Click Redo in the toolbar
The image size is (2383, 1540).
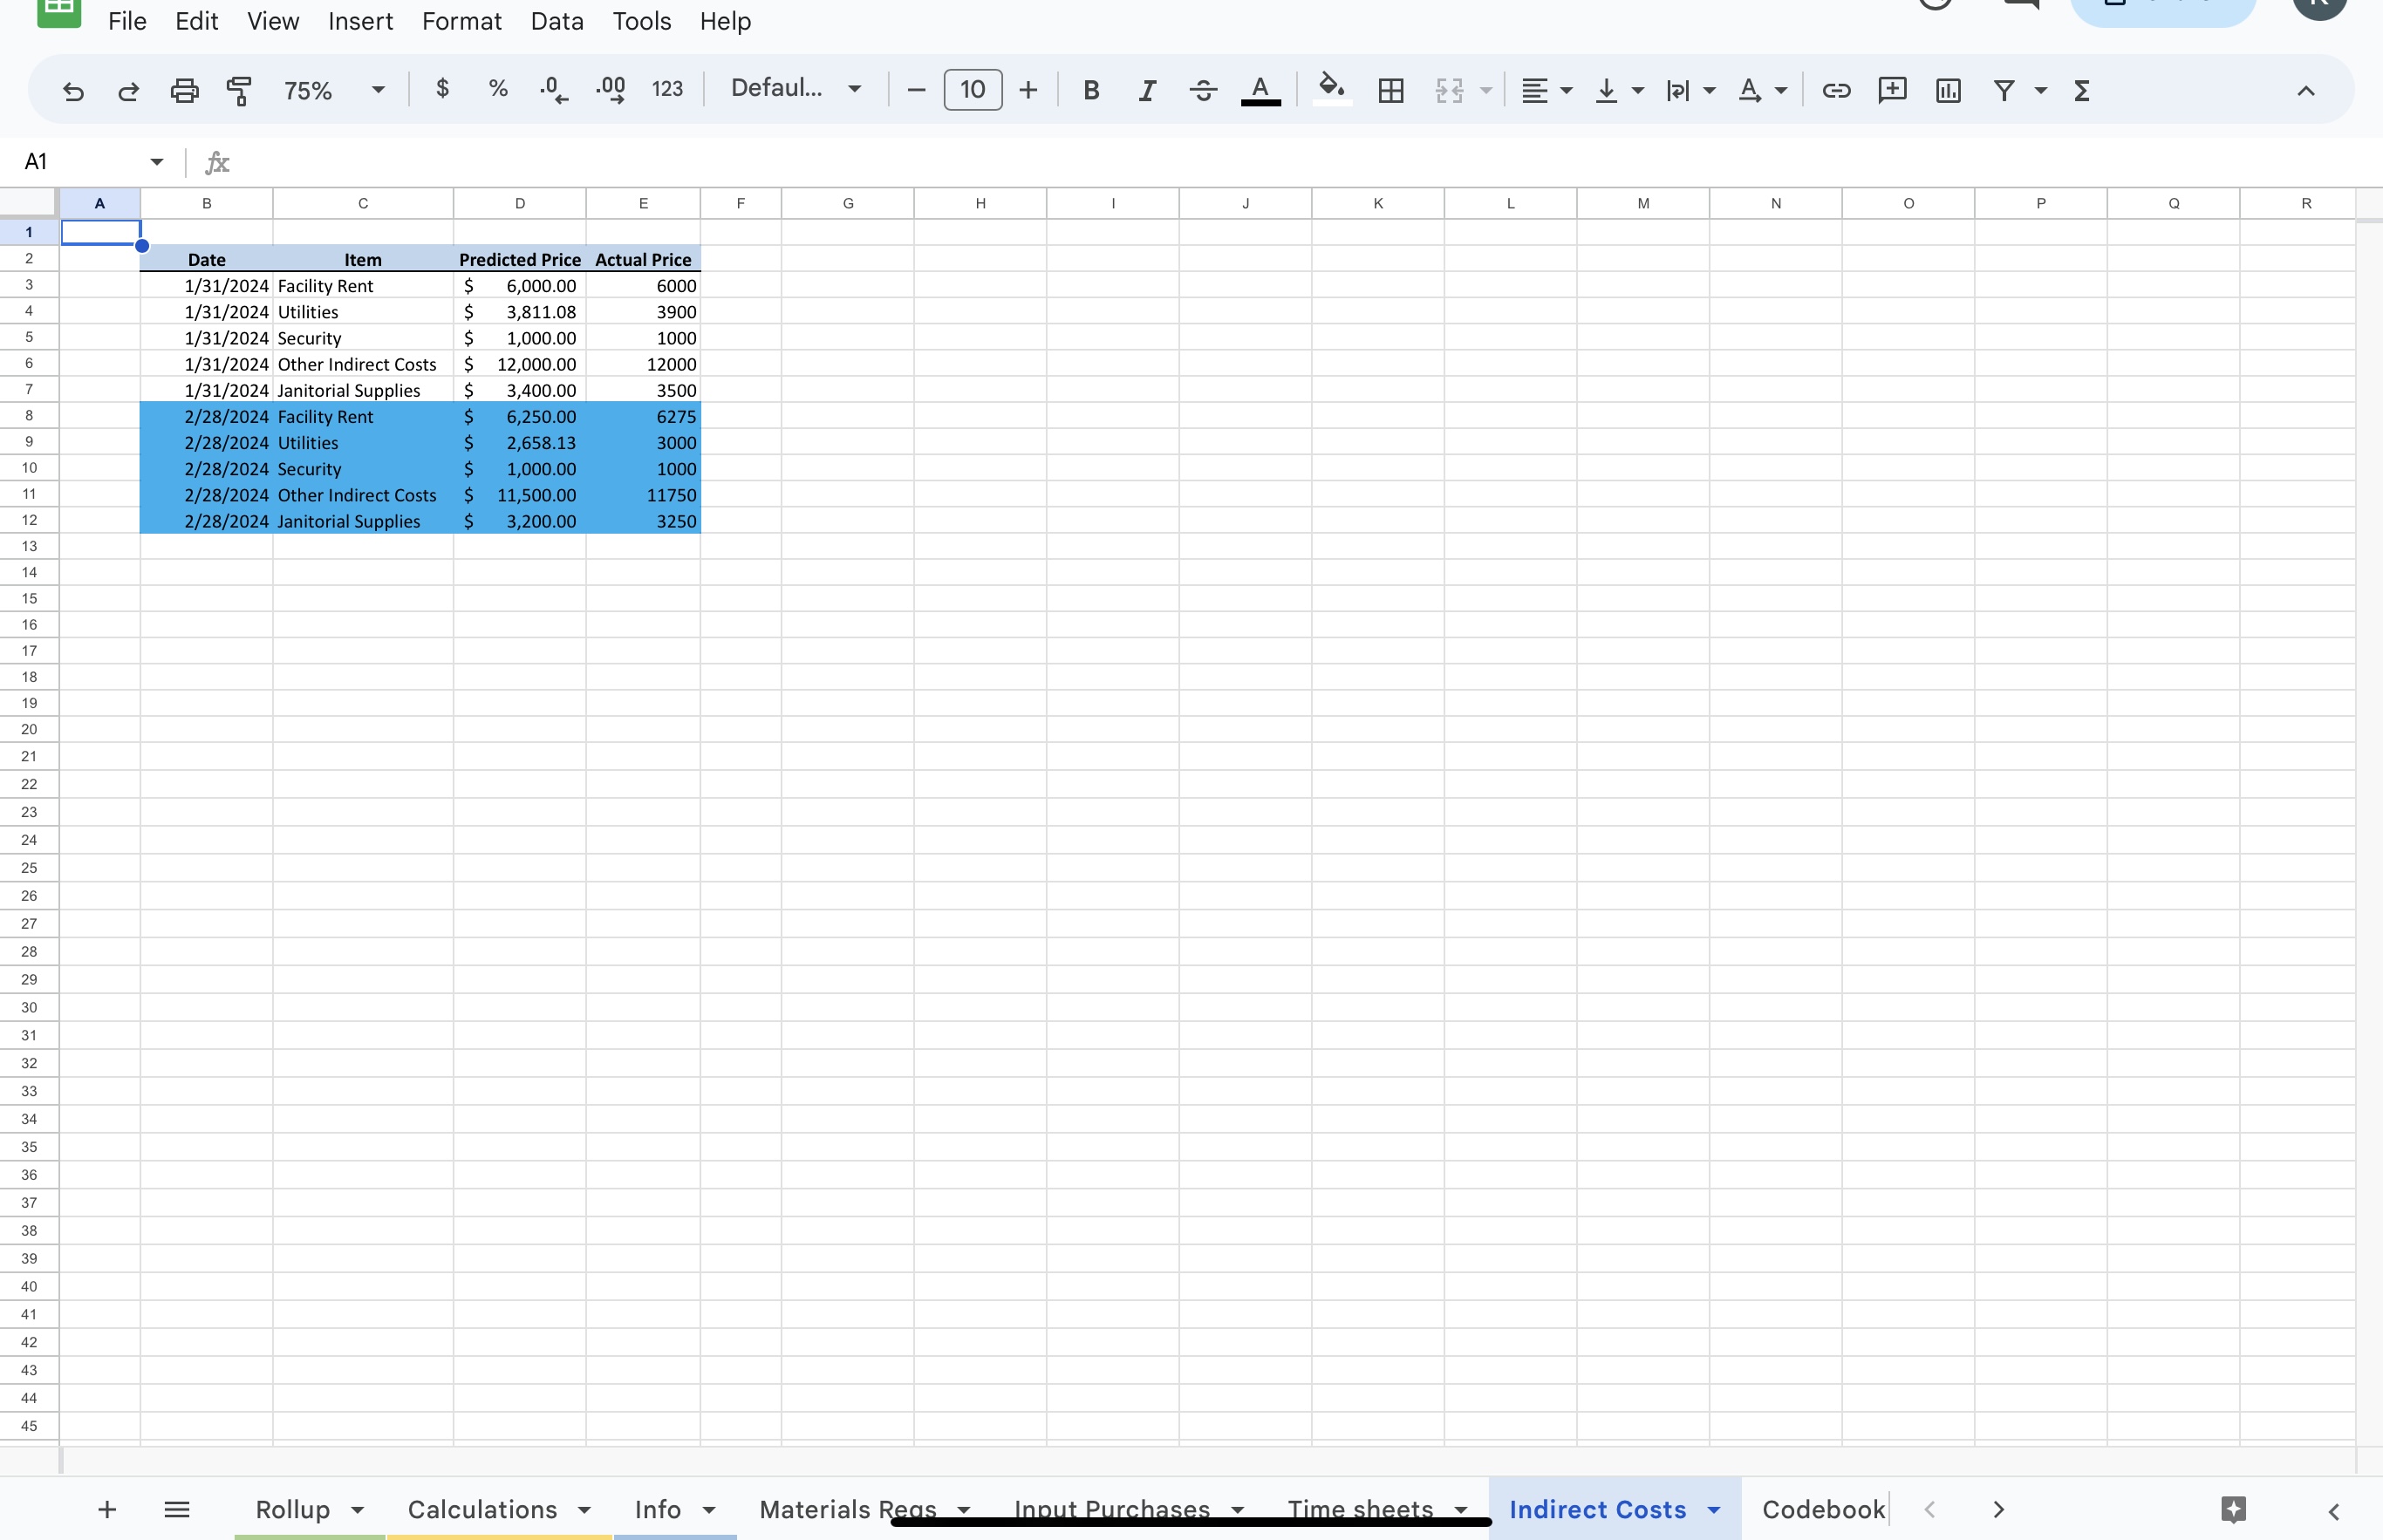(128, 90)
